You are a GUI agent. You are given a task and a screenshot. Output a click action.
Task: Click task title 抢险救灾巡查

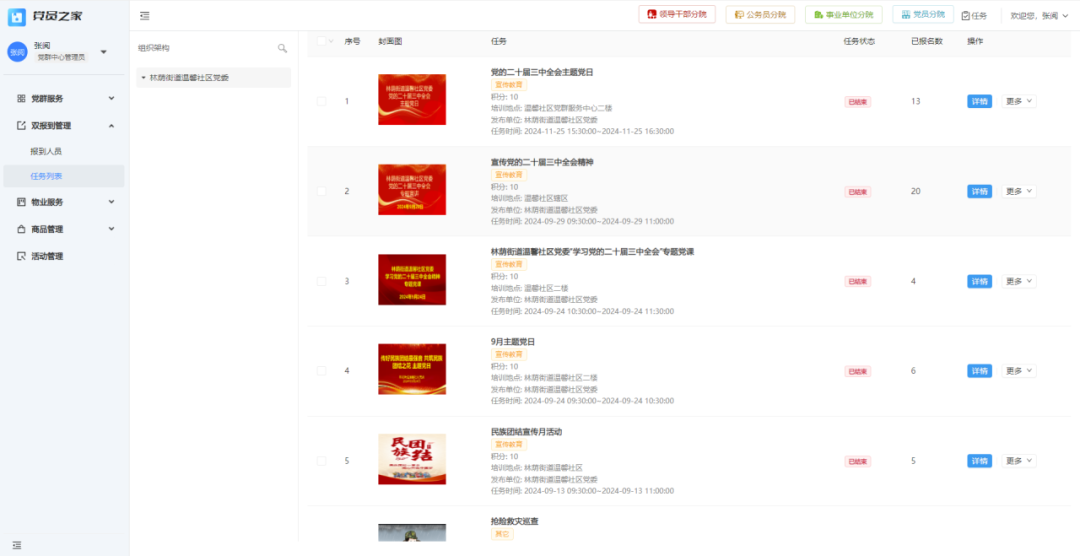pyautogui.click(x=515, y=522)
